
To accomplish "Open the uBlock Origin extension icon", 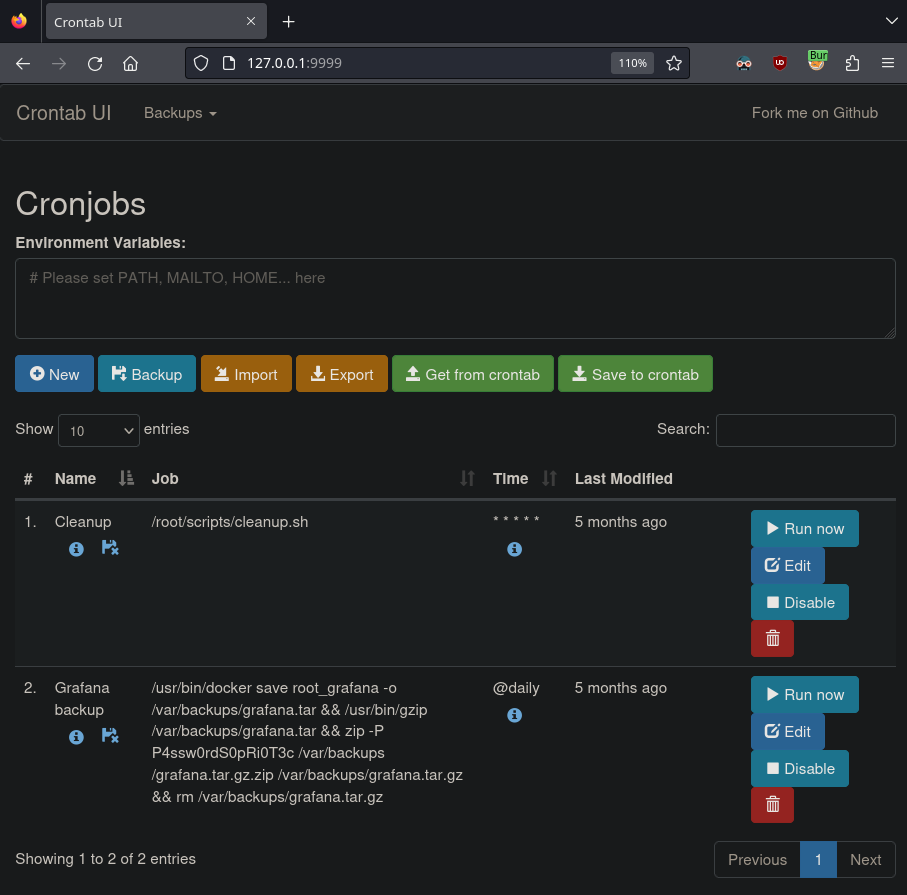I will [x=780, y=63].
